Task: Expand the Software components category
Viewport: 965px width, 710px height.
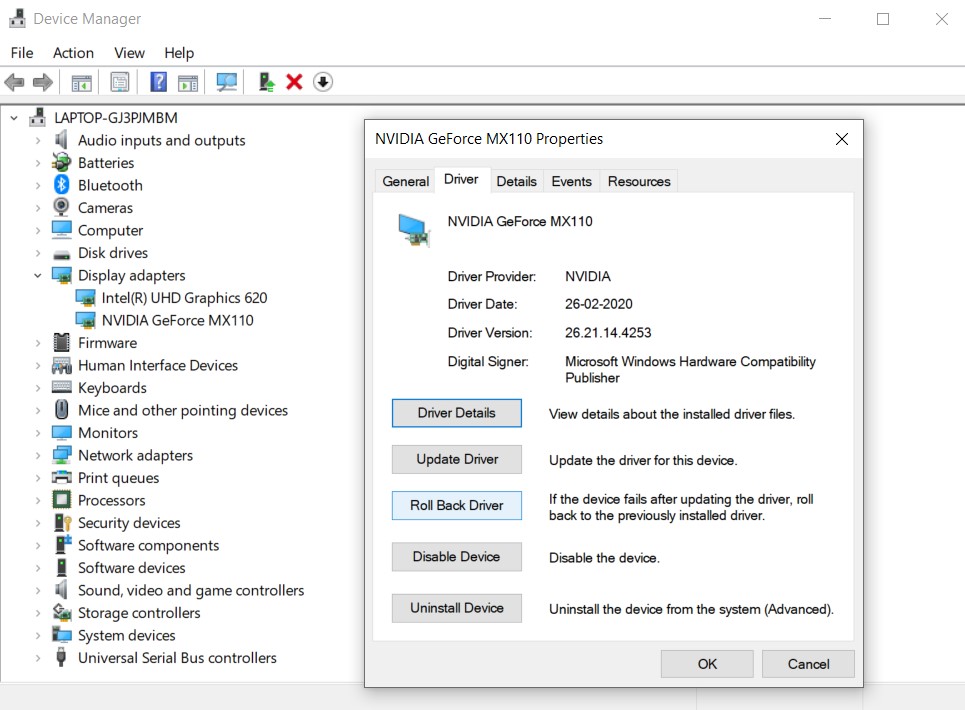Action: point(38,546)
